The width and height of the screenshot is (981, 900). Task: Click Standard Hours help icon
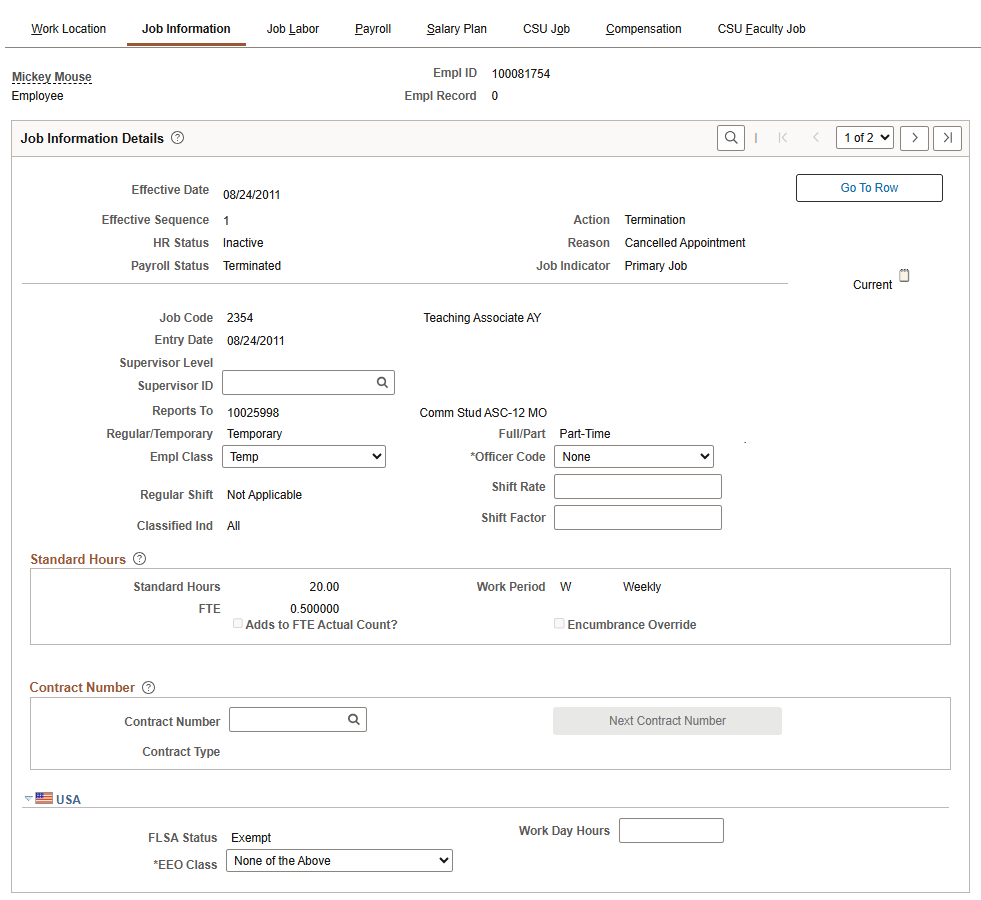[140, 559]
